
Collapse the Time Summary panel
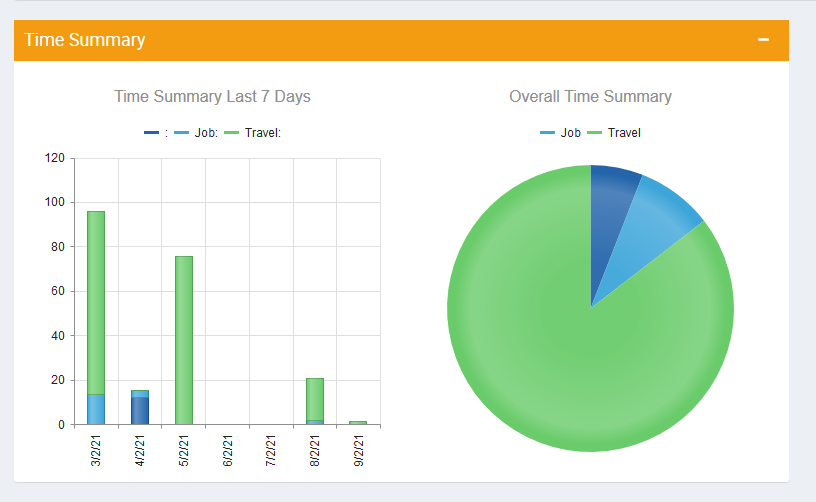(x=764, y=40)
